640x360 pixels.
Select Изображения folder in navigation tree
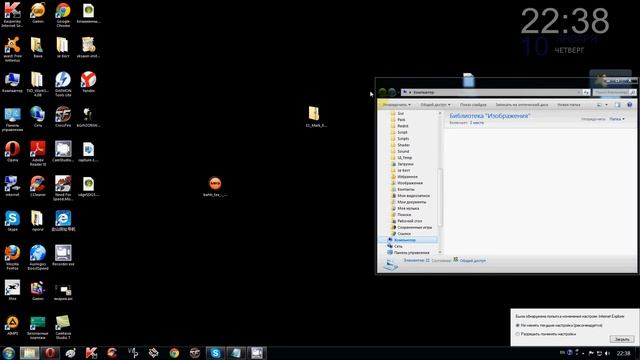tap(407, 183)
